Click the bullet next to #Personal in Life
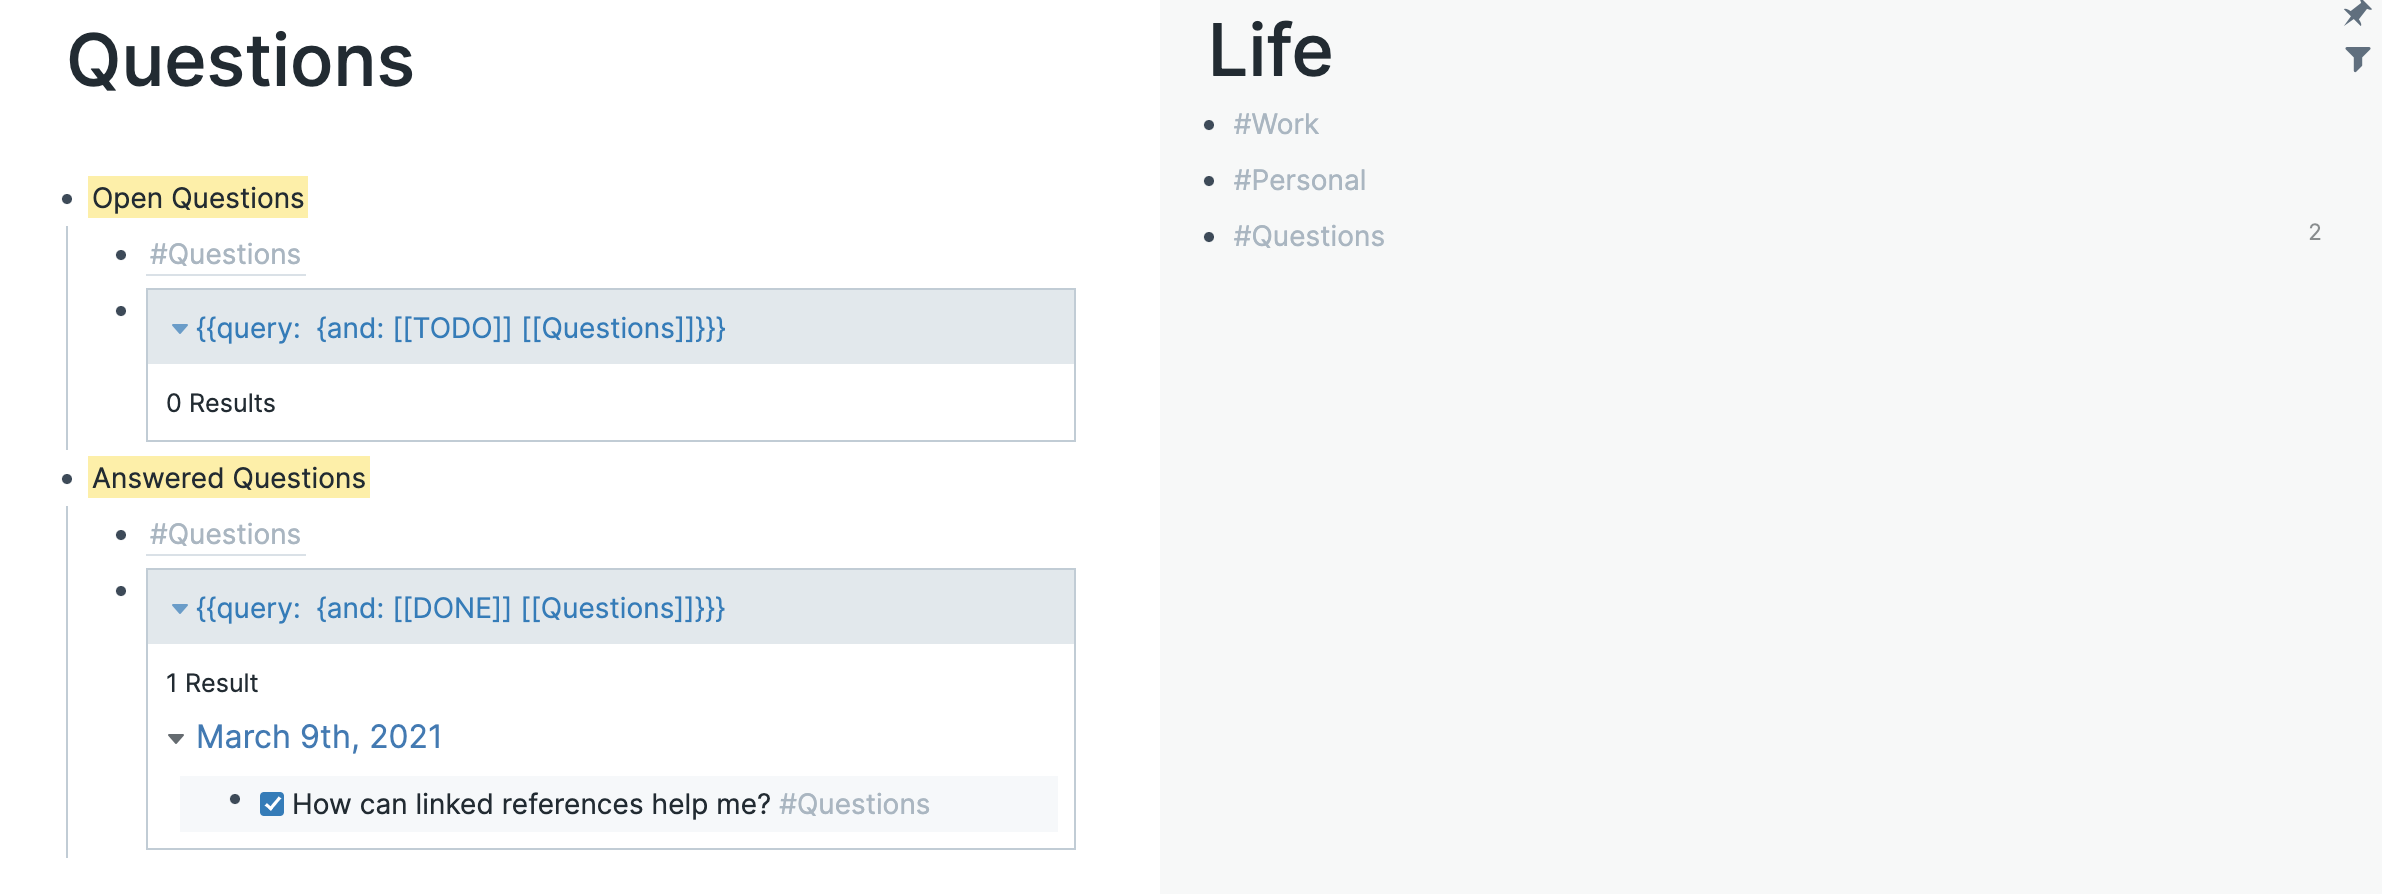Viewport: 2382px width, 894px height. [1211, 181]
